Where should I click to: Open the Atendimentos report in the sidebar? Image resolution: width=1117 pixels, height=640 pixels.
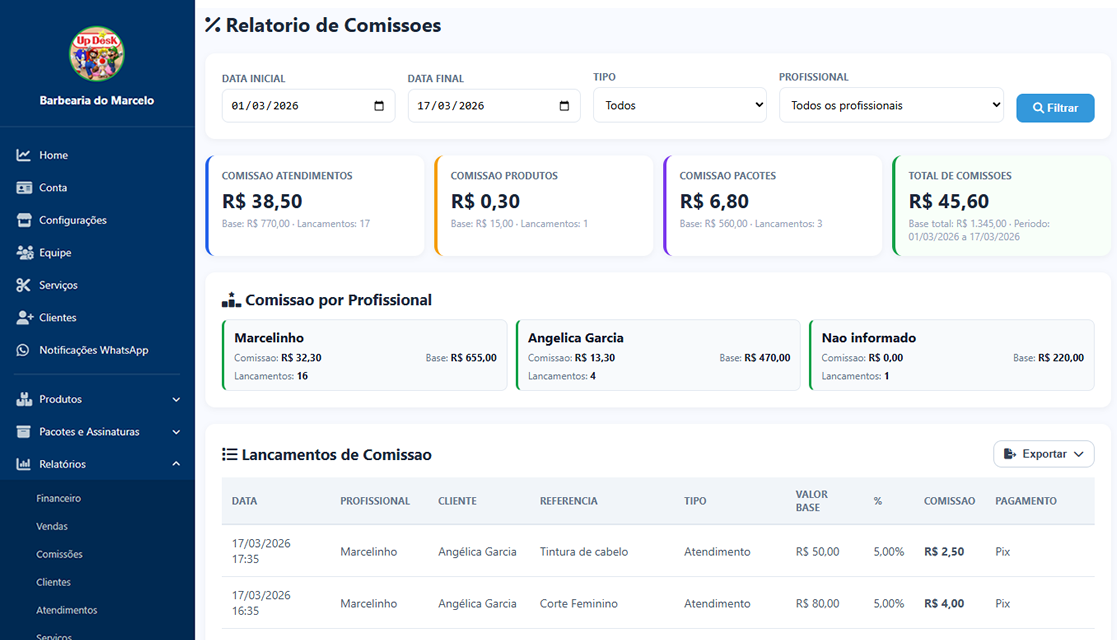[65, 609]
